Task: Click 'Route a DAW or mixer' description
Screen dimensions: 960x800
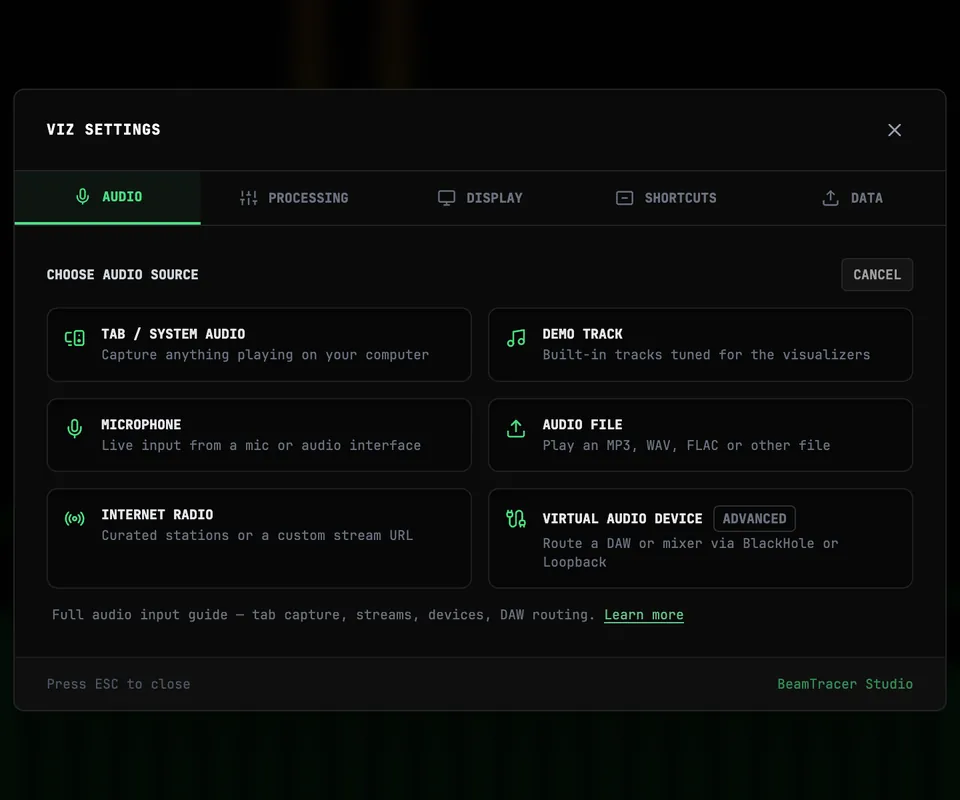Action: pyautogui.click(x=690, y=553)
